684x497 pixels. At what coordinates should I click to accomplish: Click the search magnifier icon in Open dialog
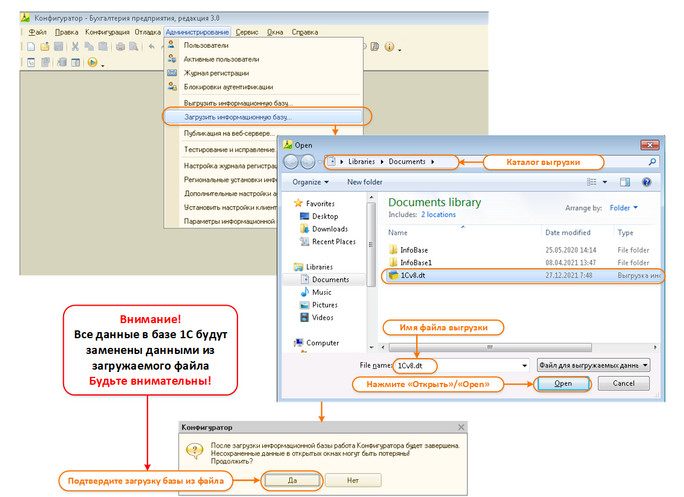(x=653, y=161)
